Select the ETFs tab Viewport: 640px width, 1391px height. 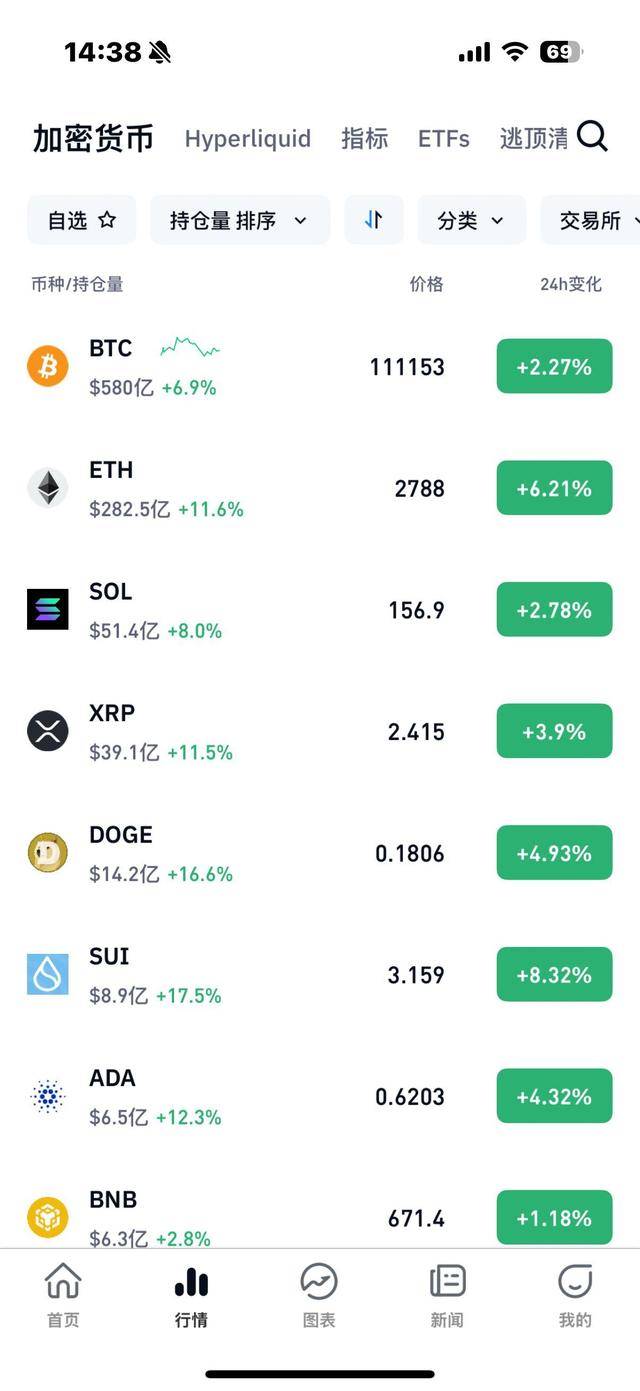pos(443,138)
